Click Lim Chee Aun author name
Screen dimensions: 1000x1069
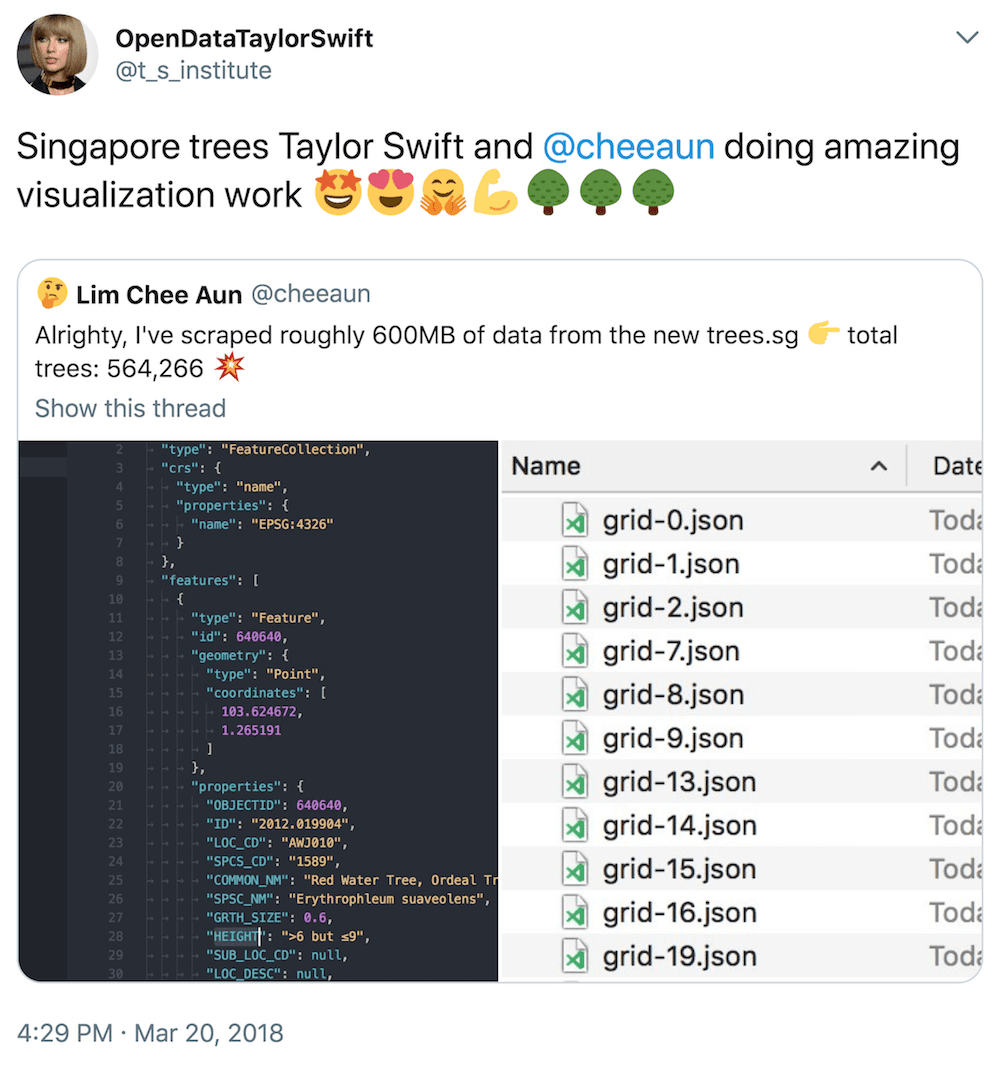159,294
